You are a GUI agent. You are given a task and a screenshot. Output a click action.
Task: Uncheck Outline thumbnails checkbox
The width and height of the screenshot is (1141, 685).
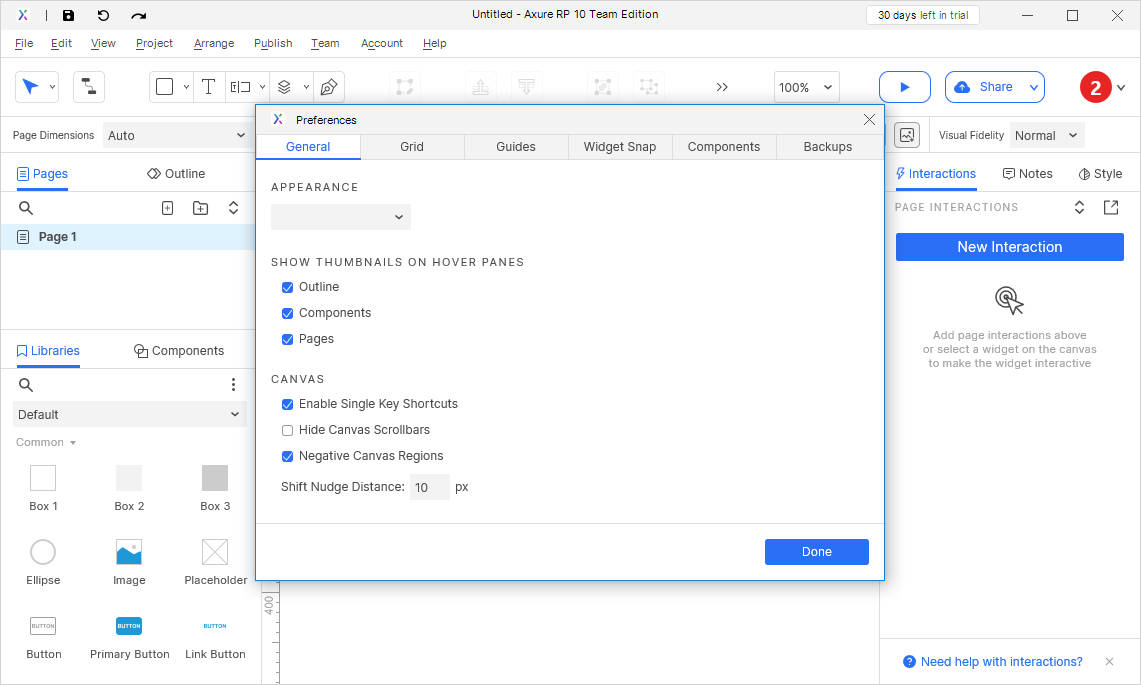[288, 287]
